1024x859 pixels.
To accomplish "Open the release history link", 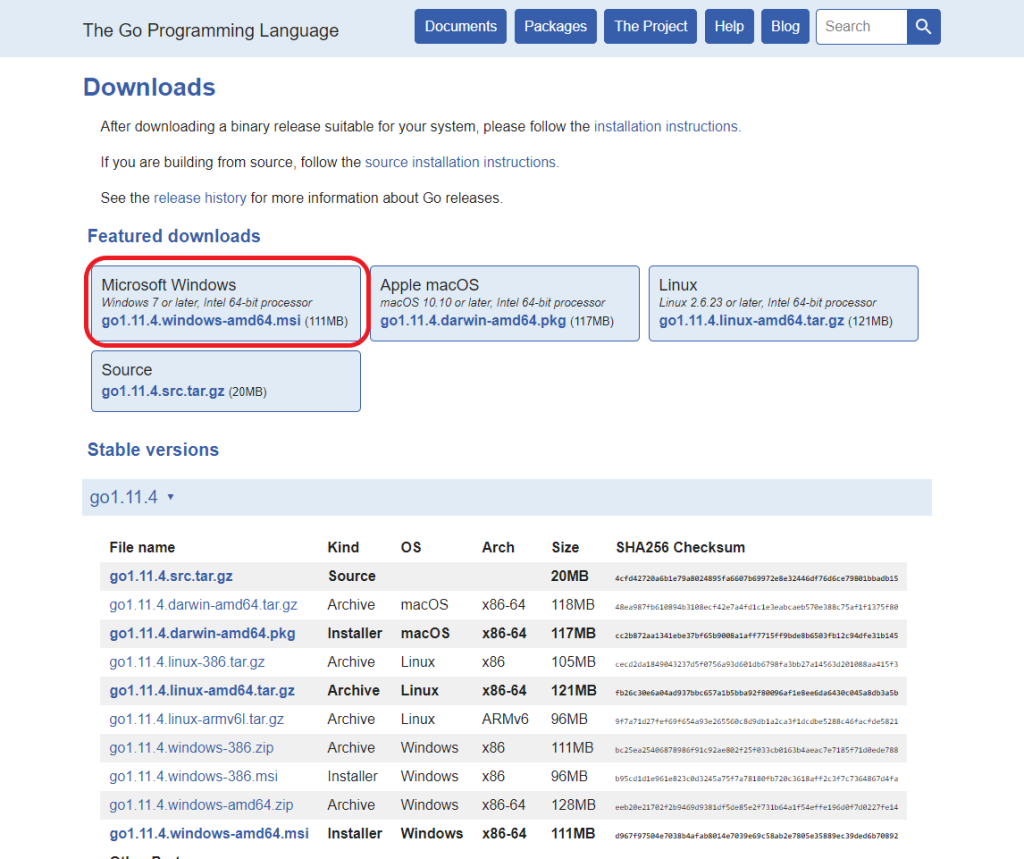I will [200, 198].
